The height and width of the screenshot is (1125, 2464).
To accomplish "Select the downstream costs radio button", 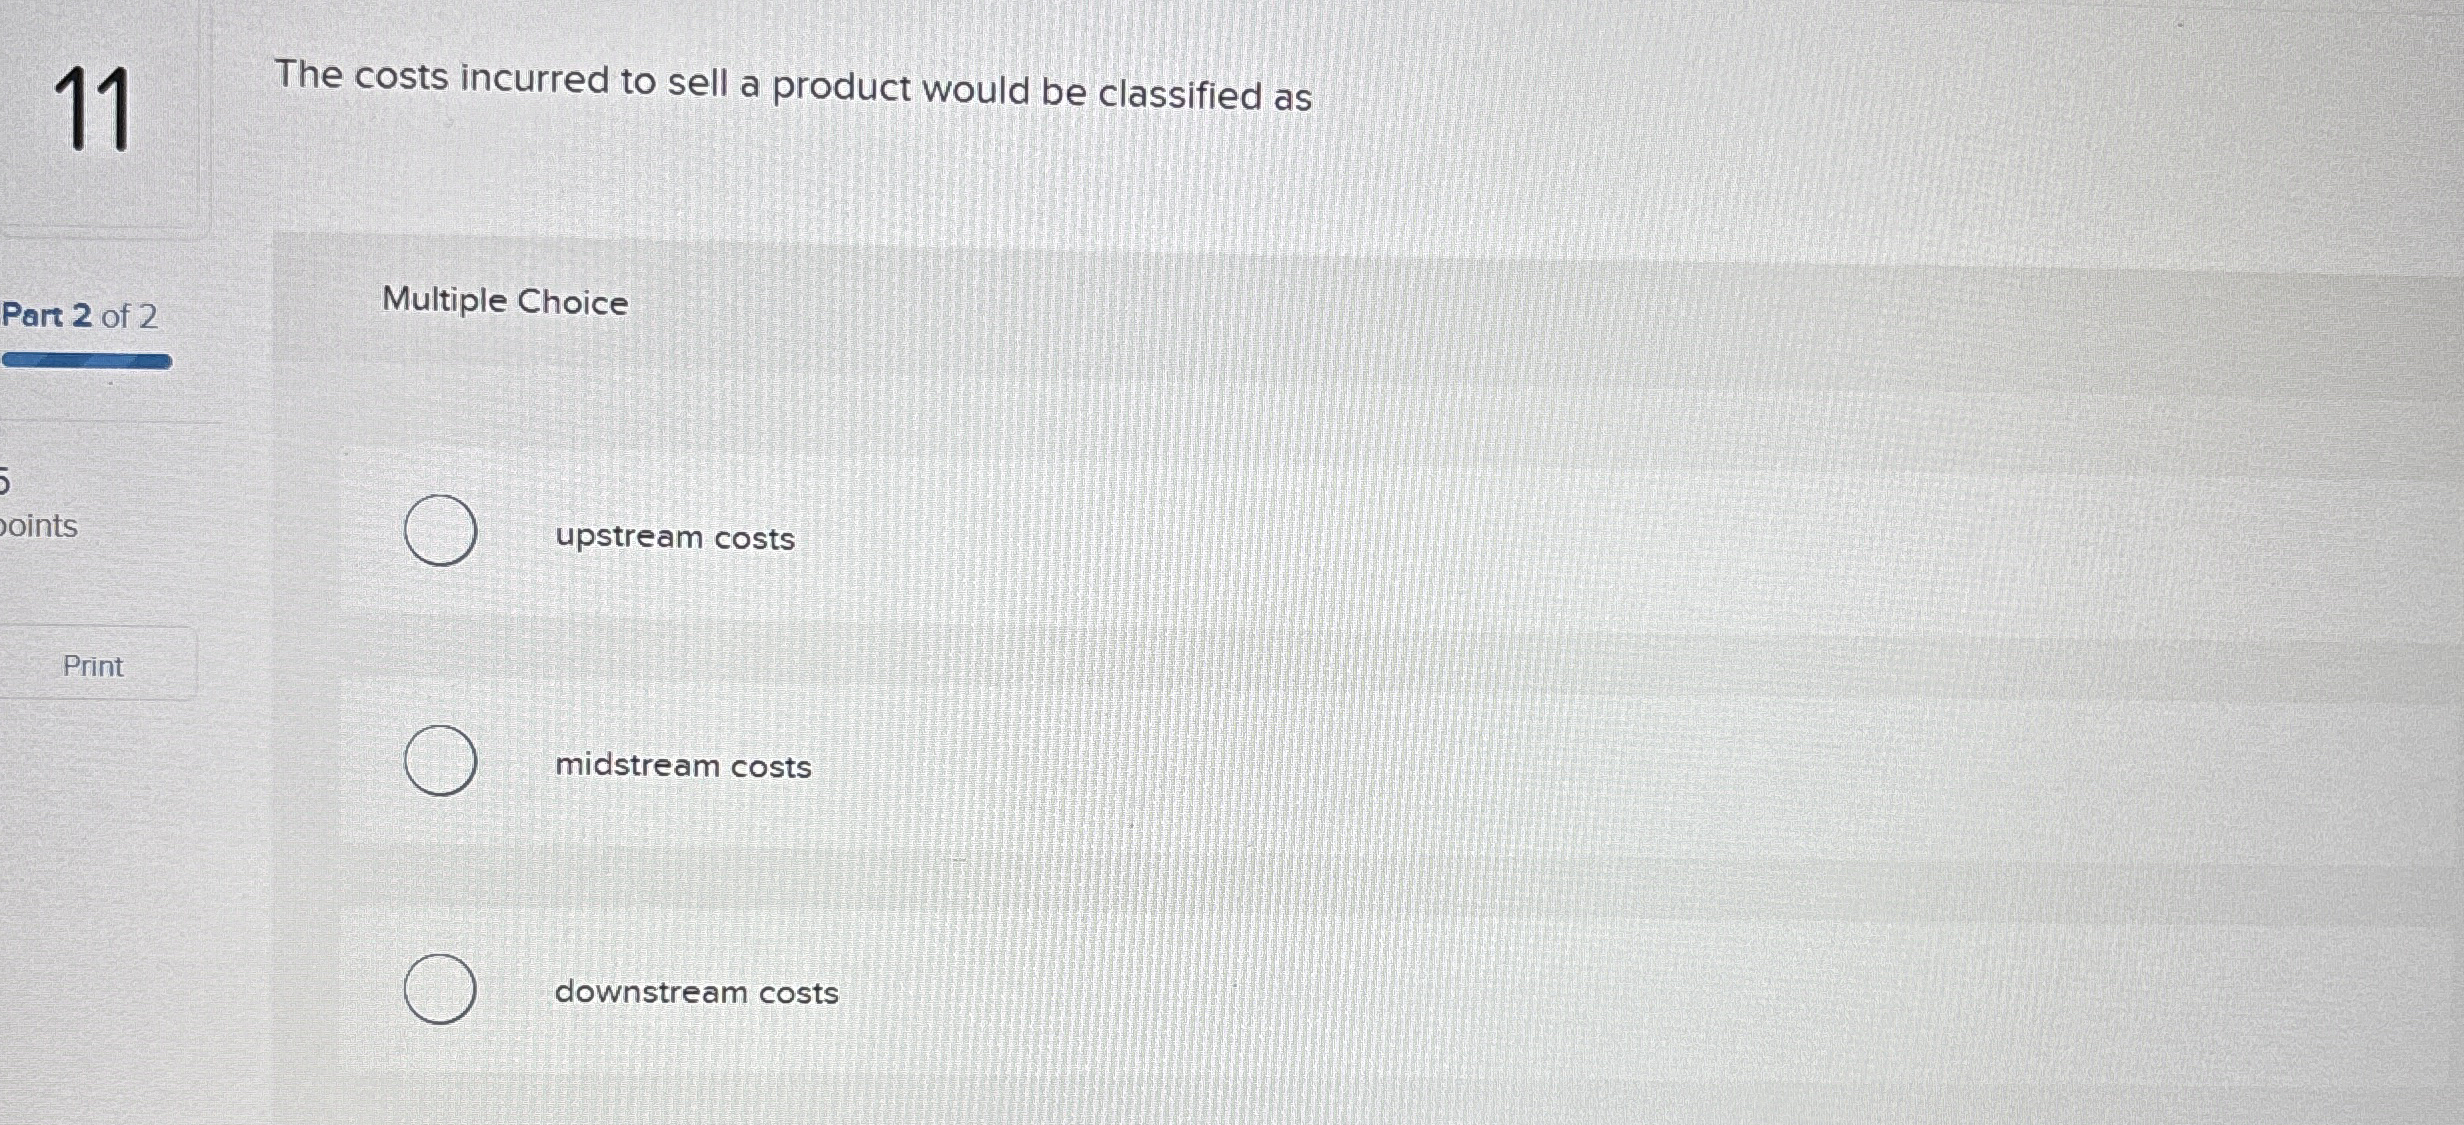I will coord(440,988).
